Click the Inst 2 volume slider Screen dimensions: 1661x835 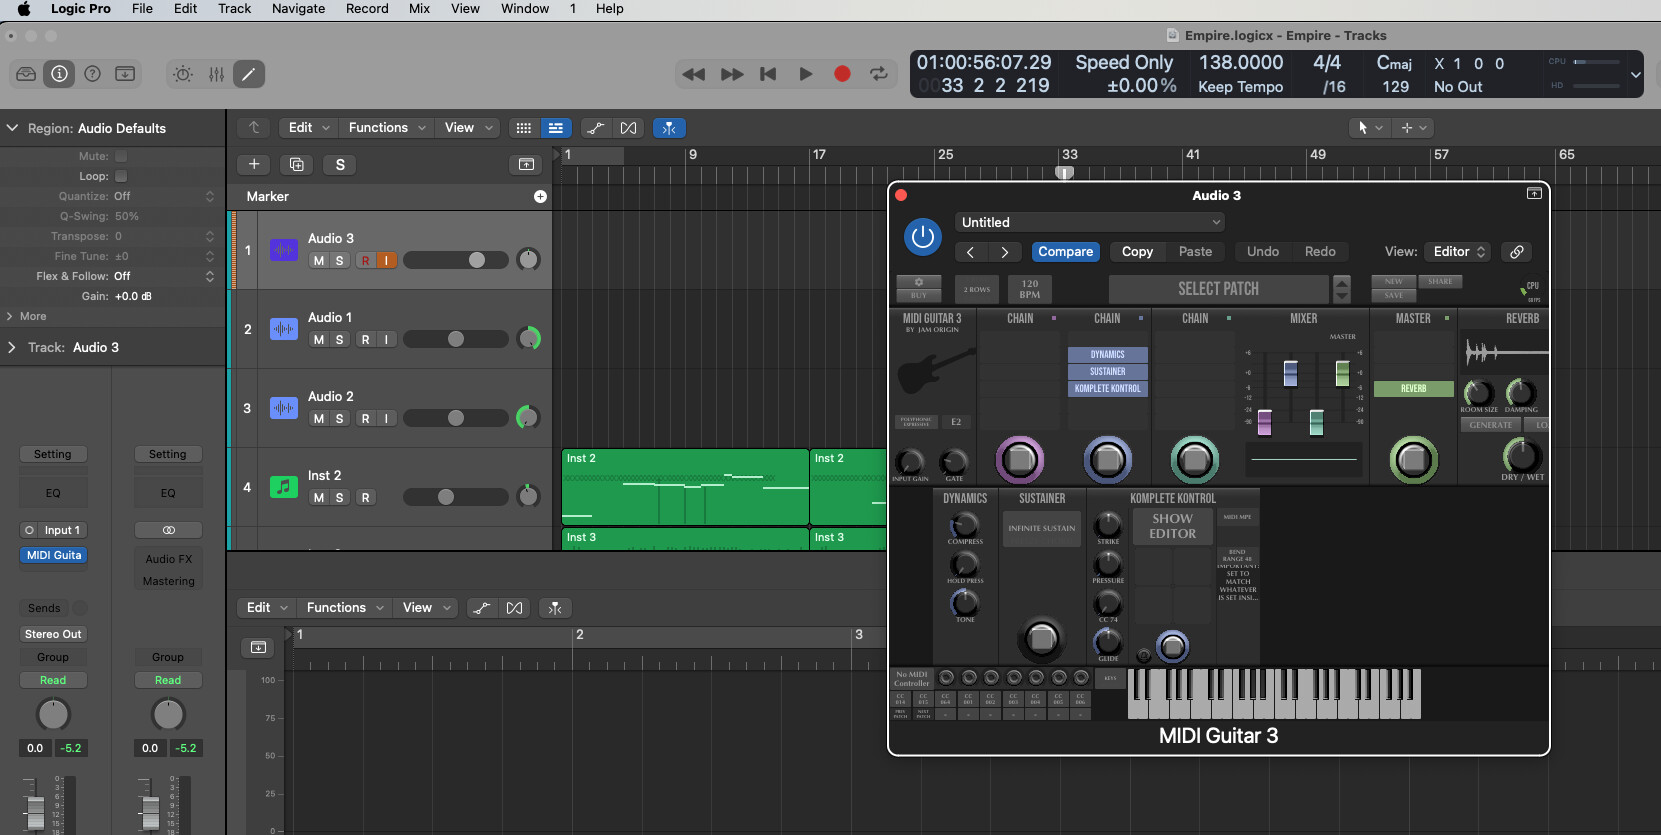[456, 497]
